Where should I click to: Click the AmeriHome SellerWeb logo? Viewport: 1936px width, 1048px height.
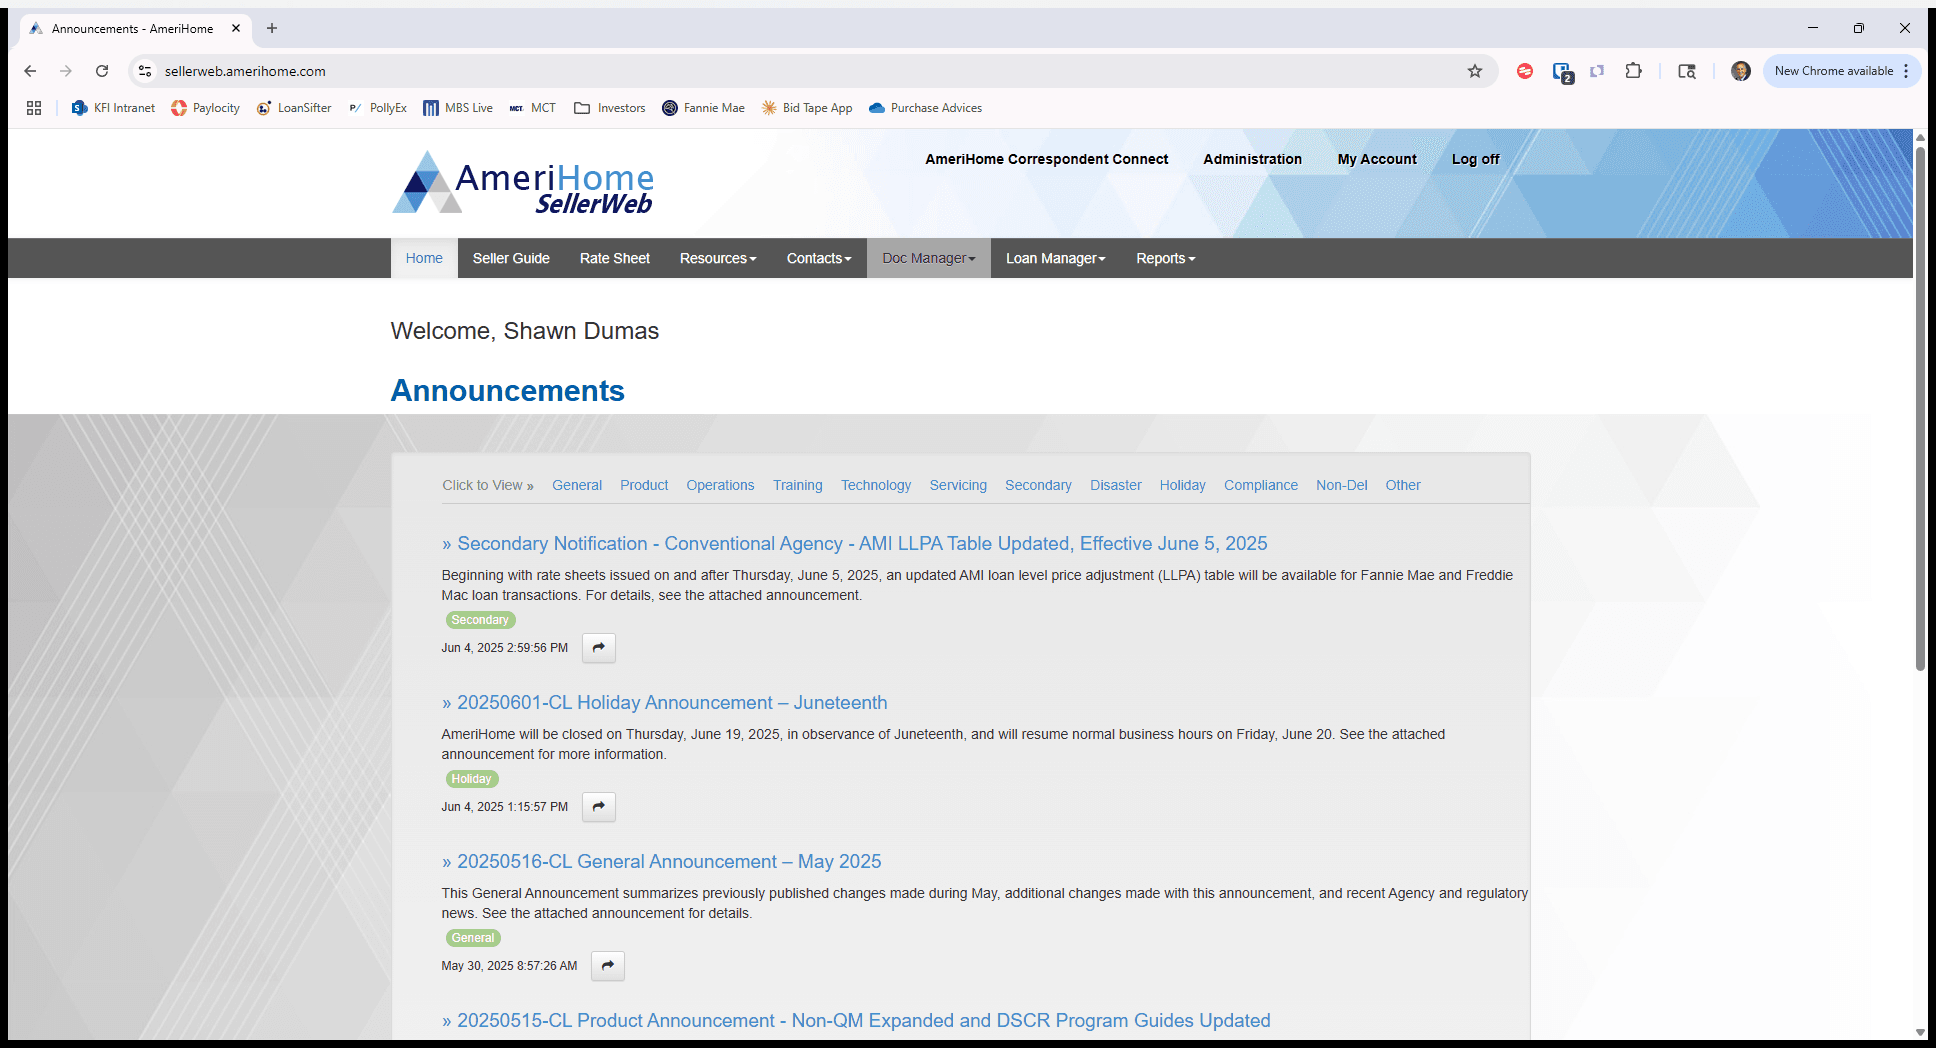(523, 183)
